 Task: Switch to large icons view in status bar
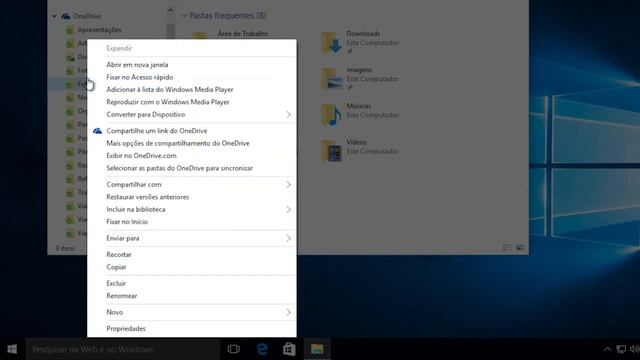[520, 248]
